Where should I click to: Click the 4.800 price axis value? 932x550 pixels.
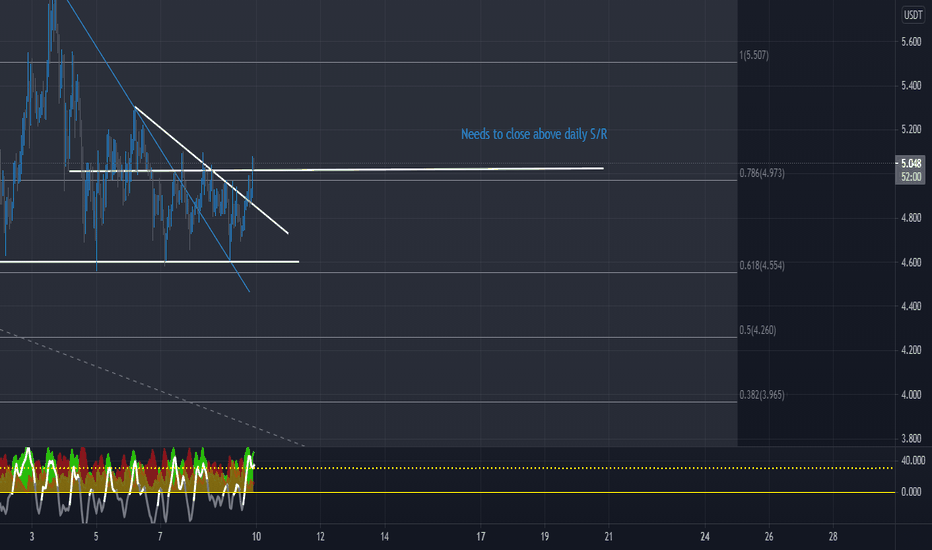(911, 218)
